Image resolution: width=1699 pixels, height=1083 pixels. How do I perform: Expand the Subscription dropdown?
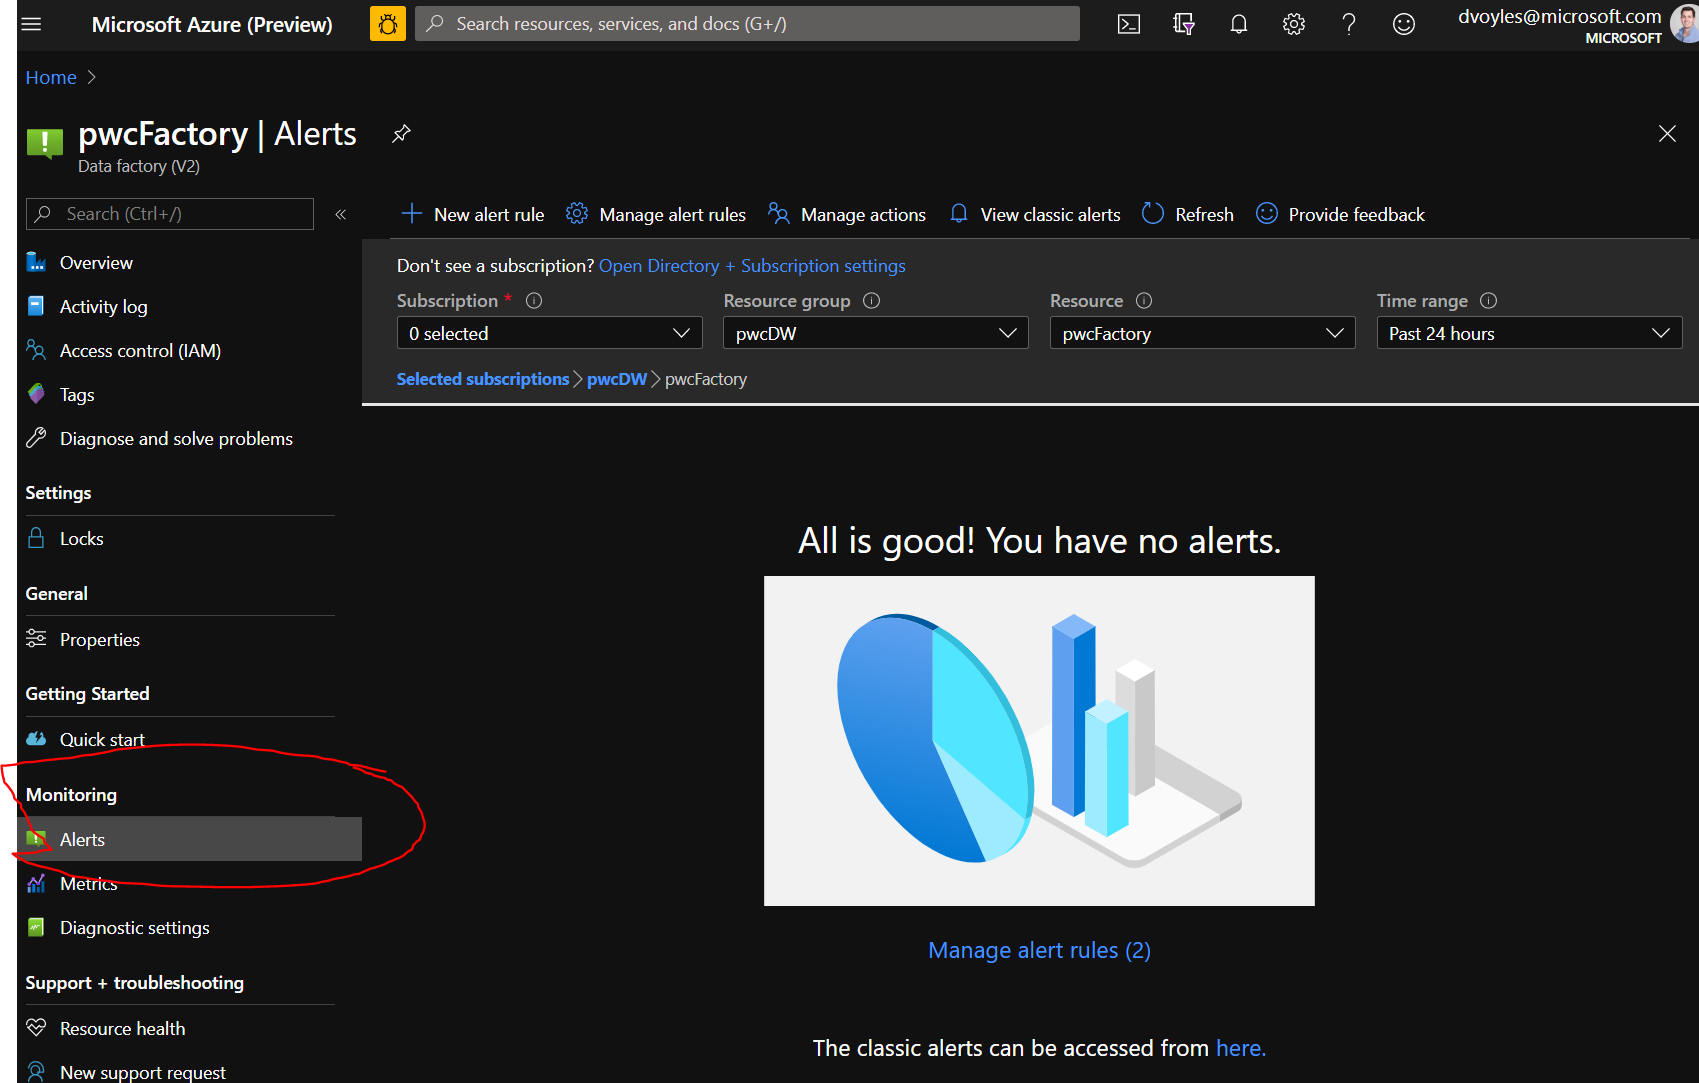point(549,333)
